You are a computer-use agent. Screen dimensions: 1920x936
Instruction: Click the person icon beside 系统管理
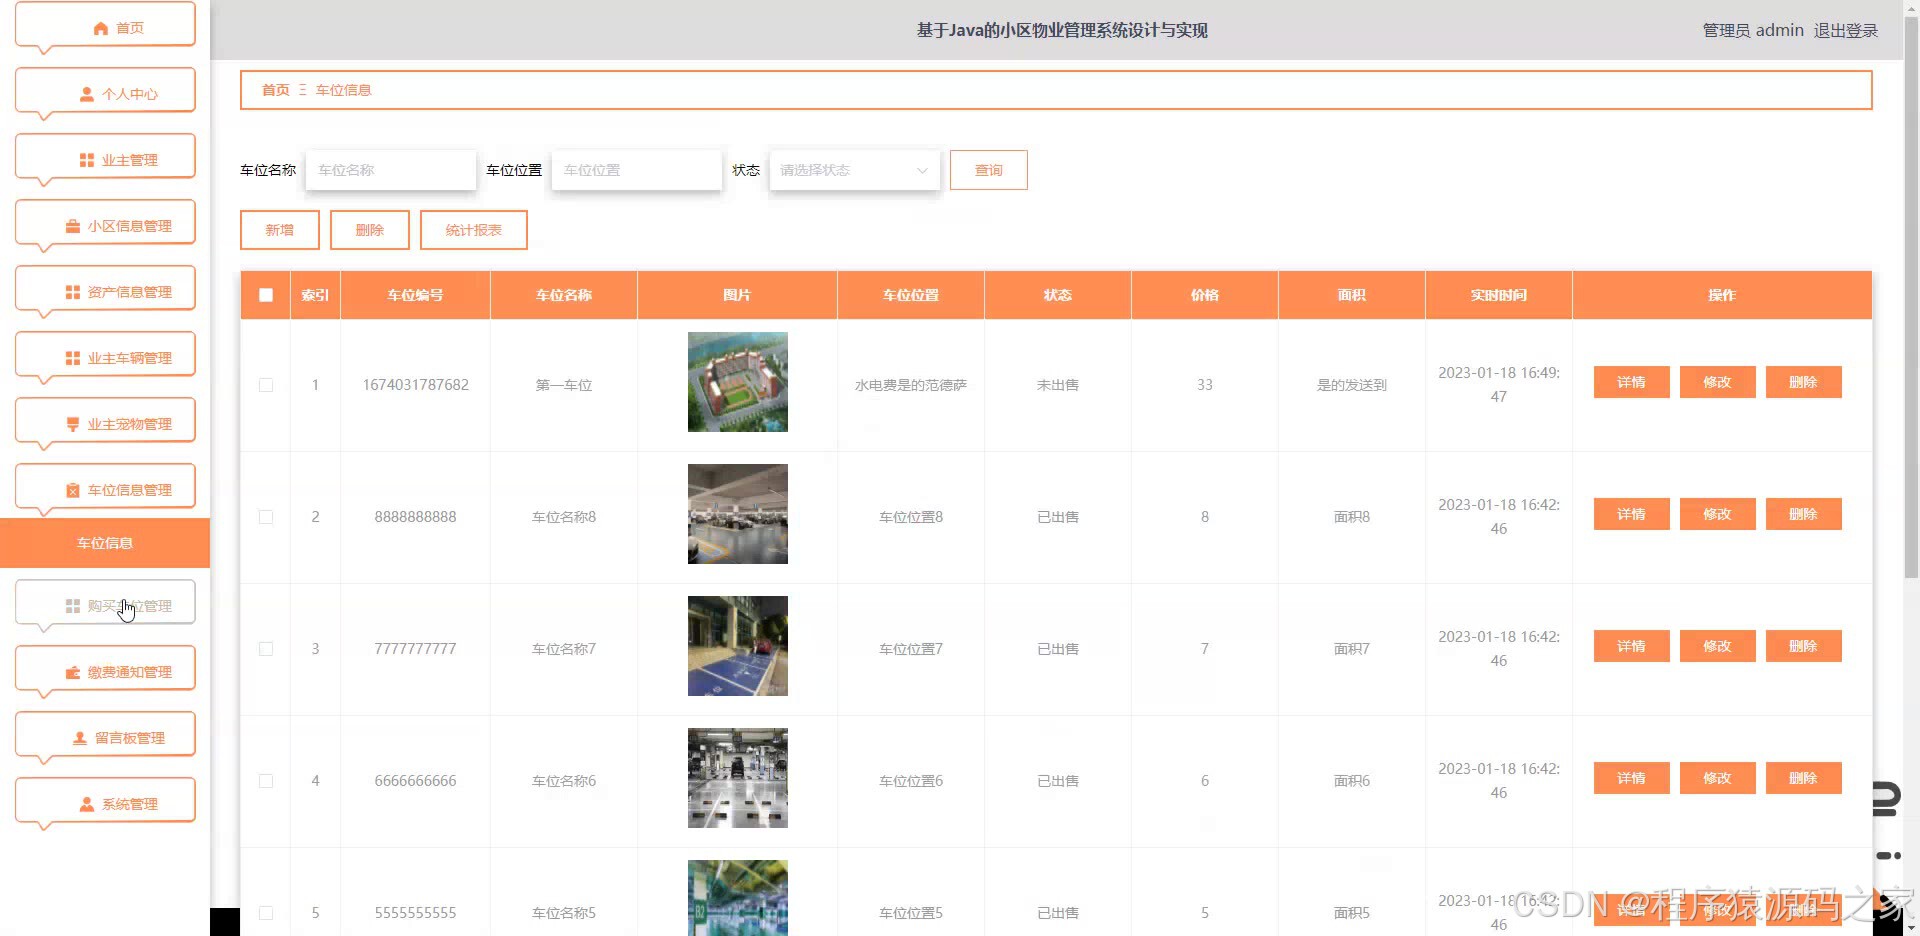86,804
